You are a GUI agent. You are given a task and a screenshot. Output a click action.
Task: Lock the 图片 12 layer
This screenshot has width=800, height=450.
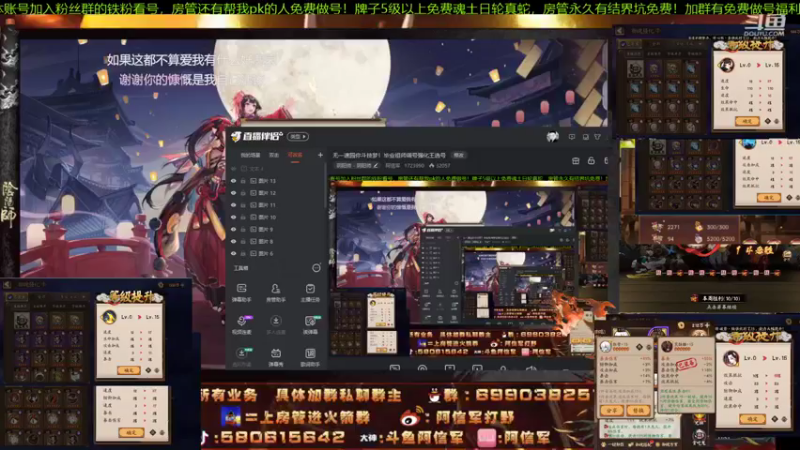tap(243, 193)
